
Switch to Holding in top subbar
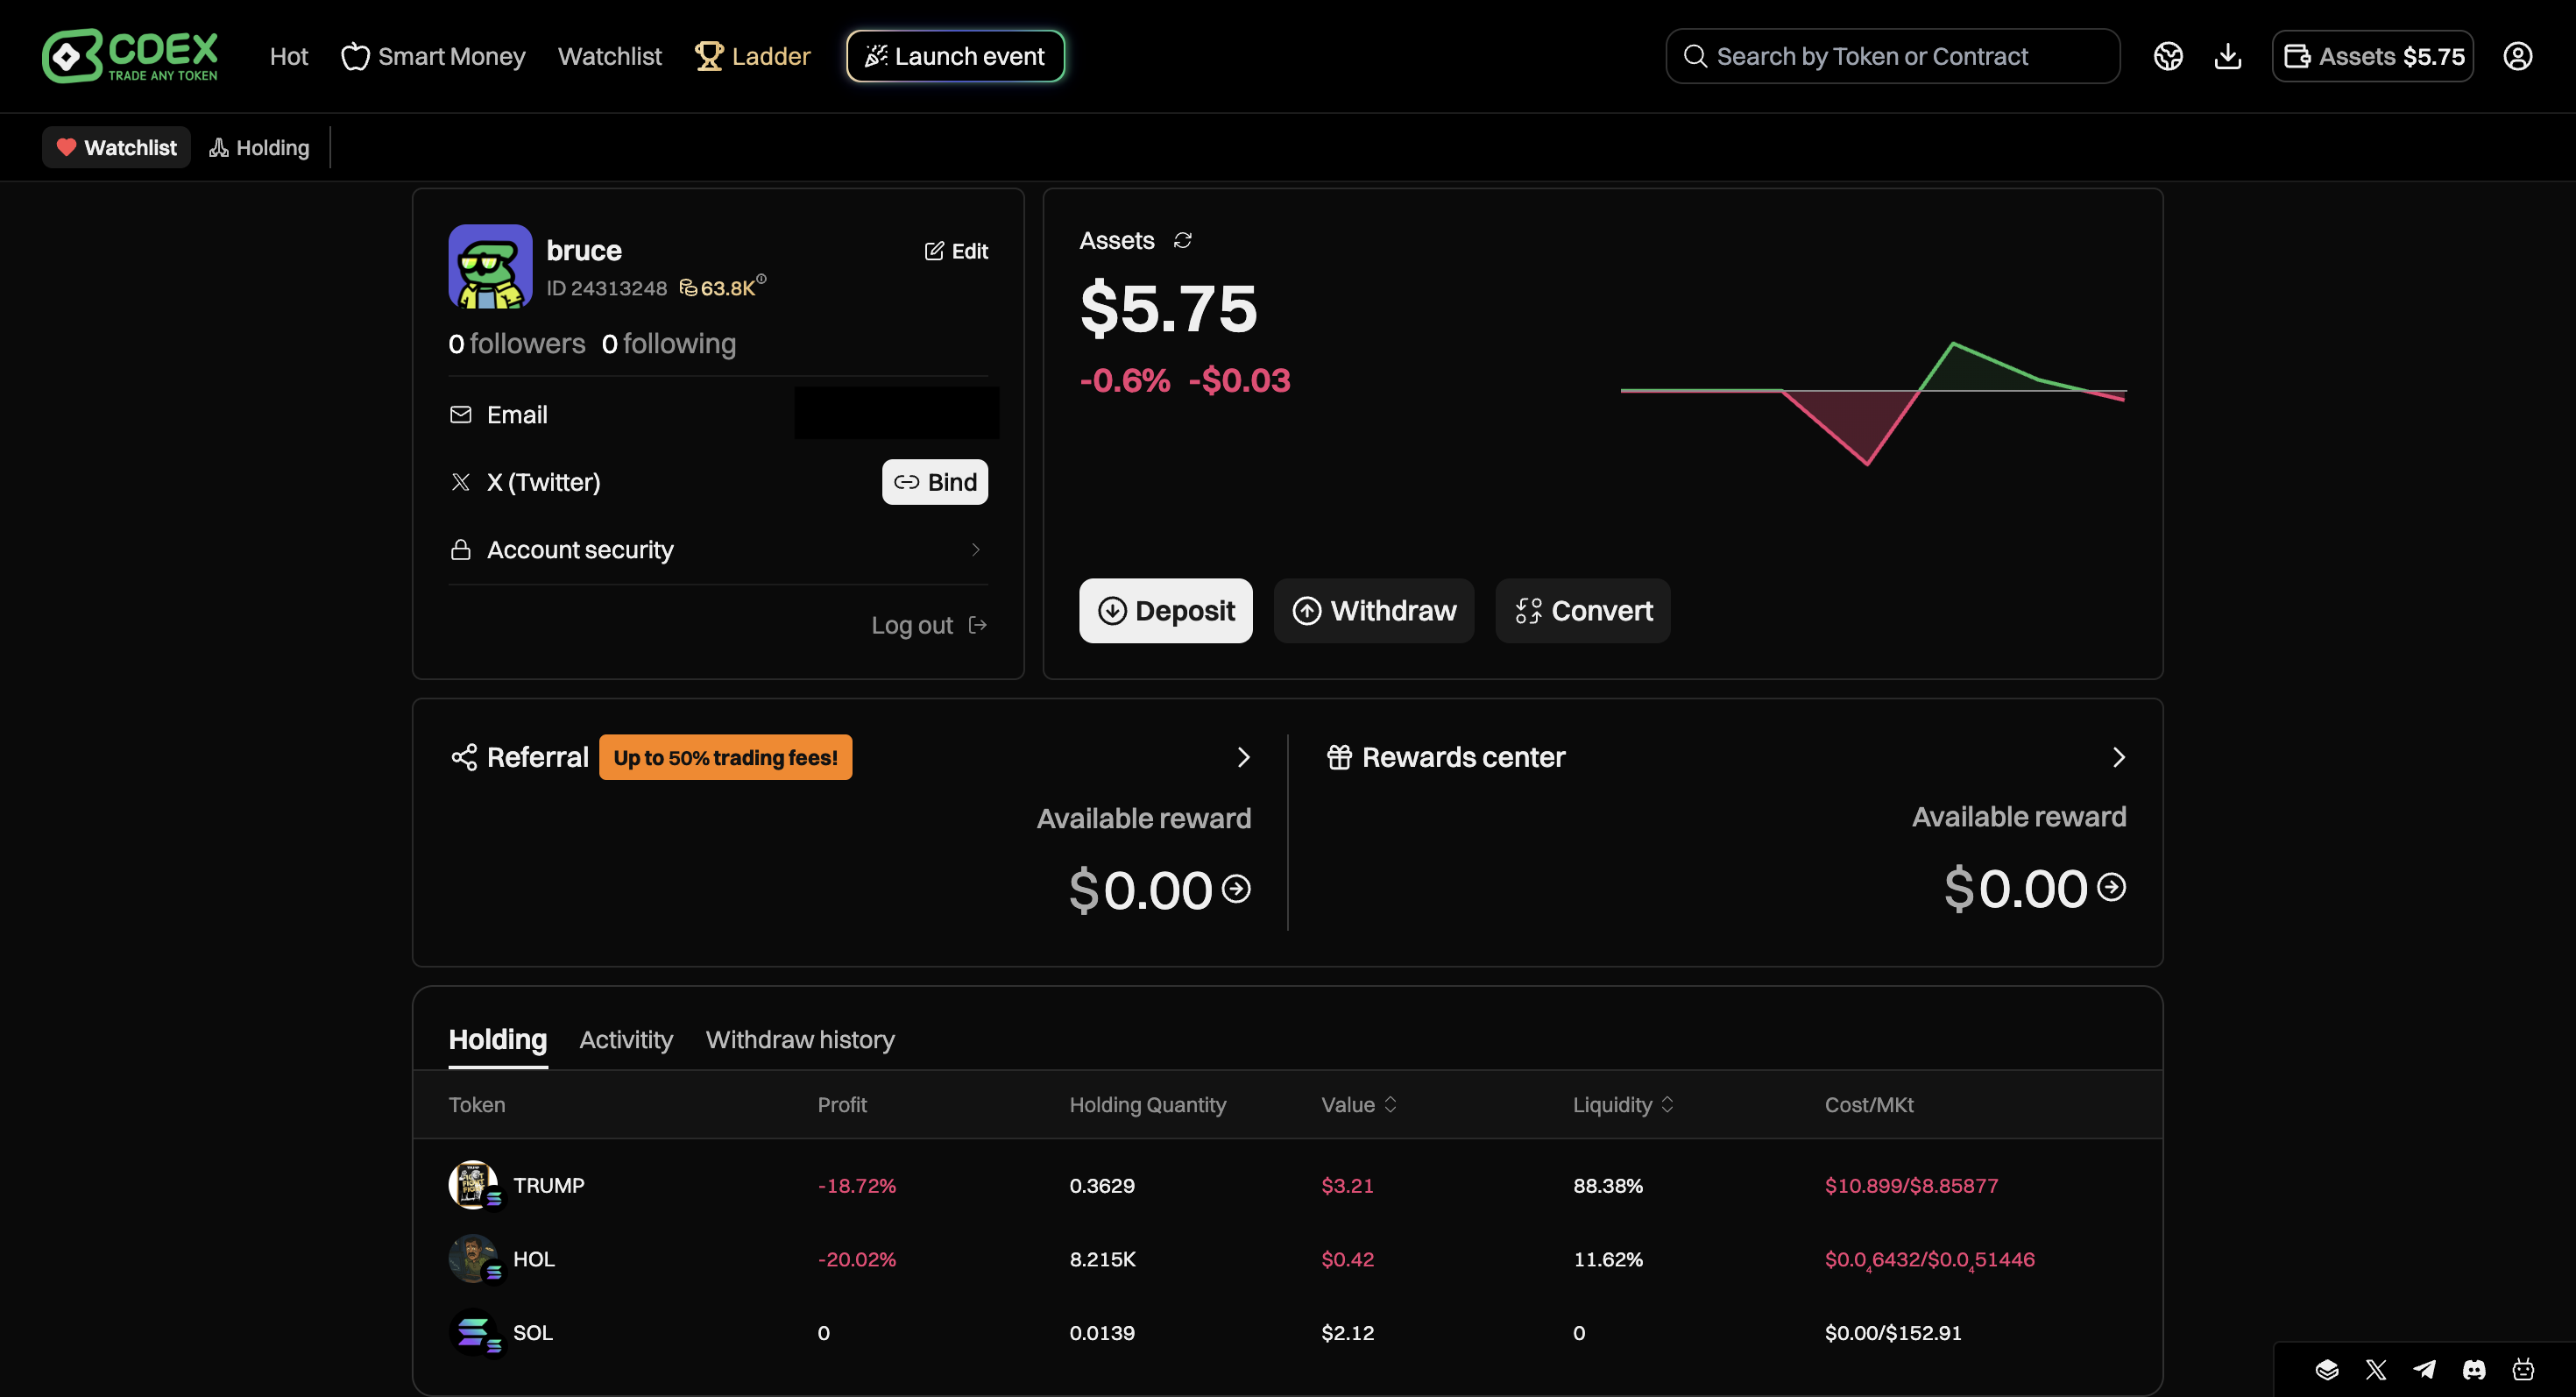tap(259, 148)
